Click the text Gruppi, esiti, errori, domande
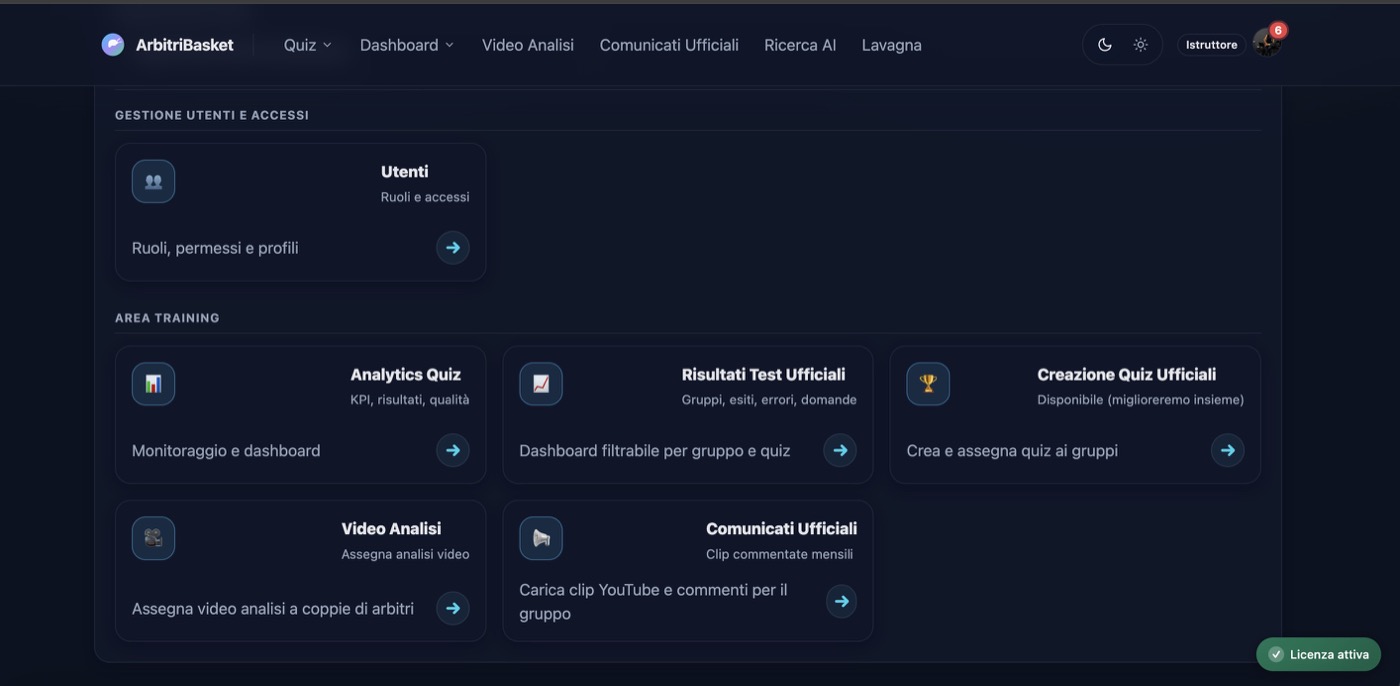This screenshot has width=1400, height=686. (x=769, y=400)
